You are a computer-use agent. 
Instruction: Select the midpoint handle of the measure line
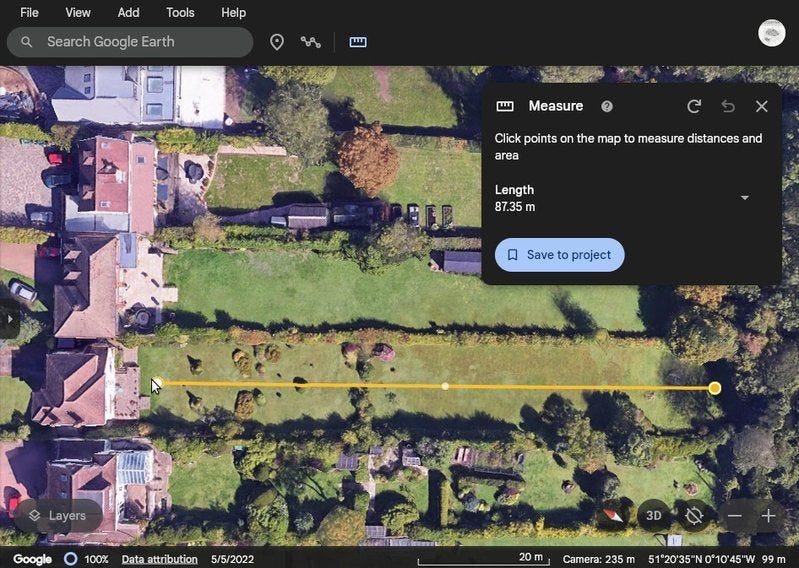(x=445, y=386)
